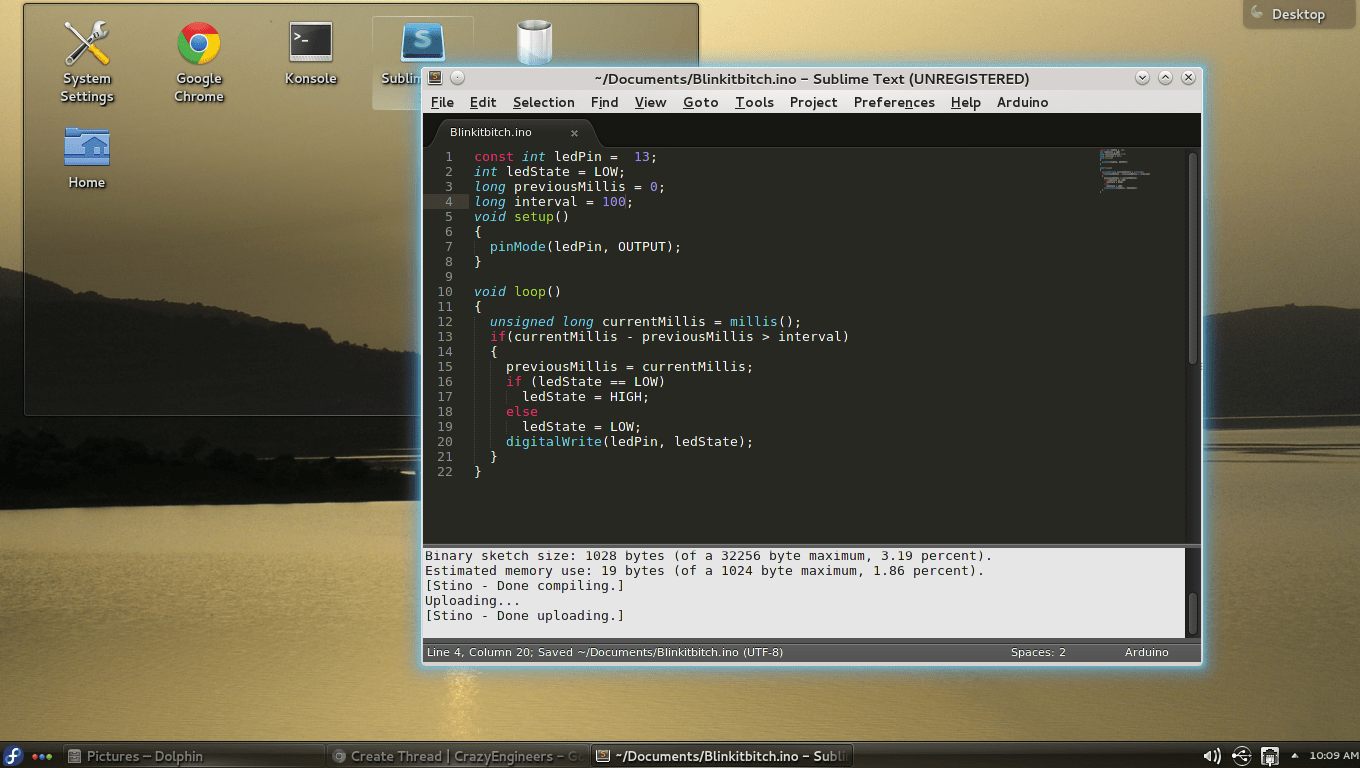The width and height of the screenshot is (1360, 768).
Task: Open the volume control in tray
Action: 1211,756
